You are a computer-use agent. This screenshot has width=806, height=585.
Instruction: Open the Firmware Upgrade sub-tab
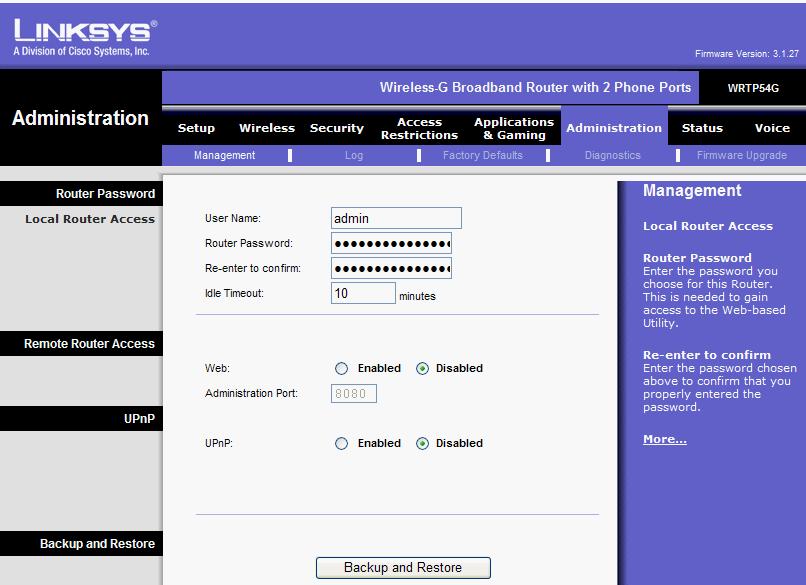pyautogui.click(x=742, y=155)
